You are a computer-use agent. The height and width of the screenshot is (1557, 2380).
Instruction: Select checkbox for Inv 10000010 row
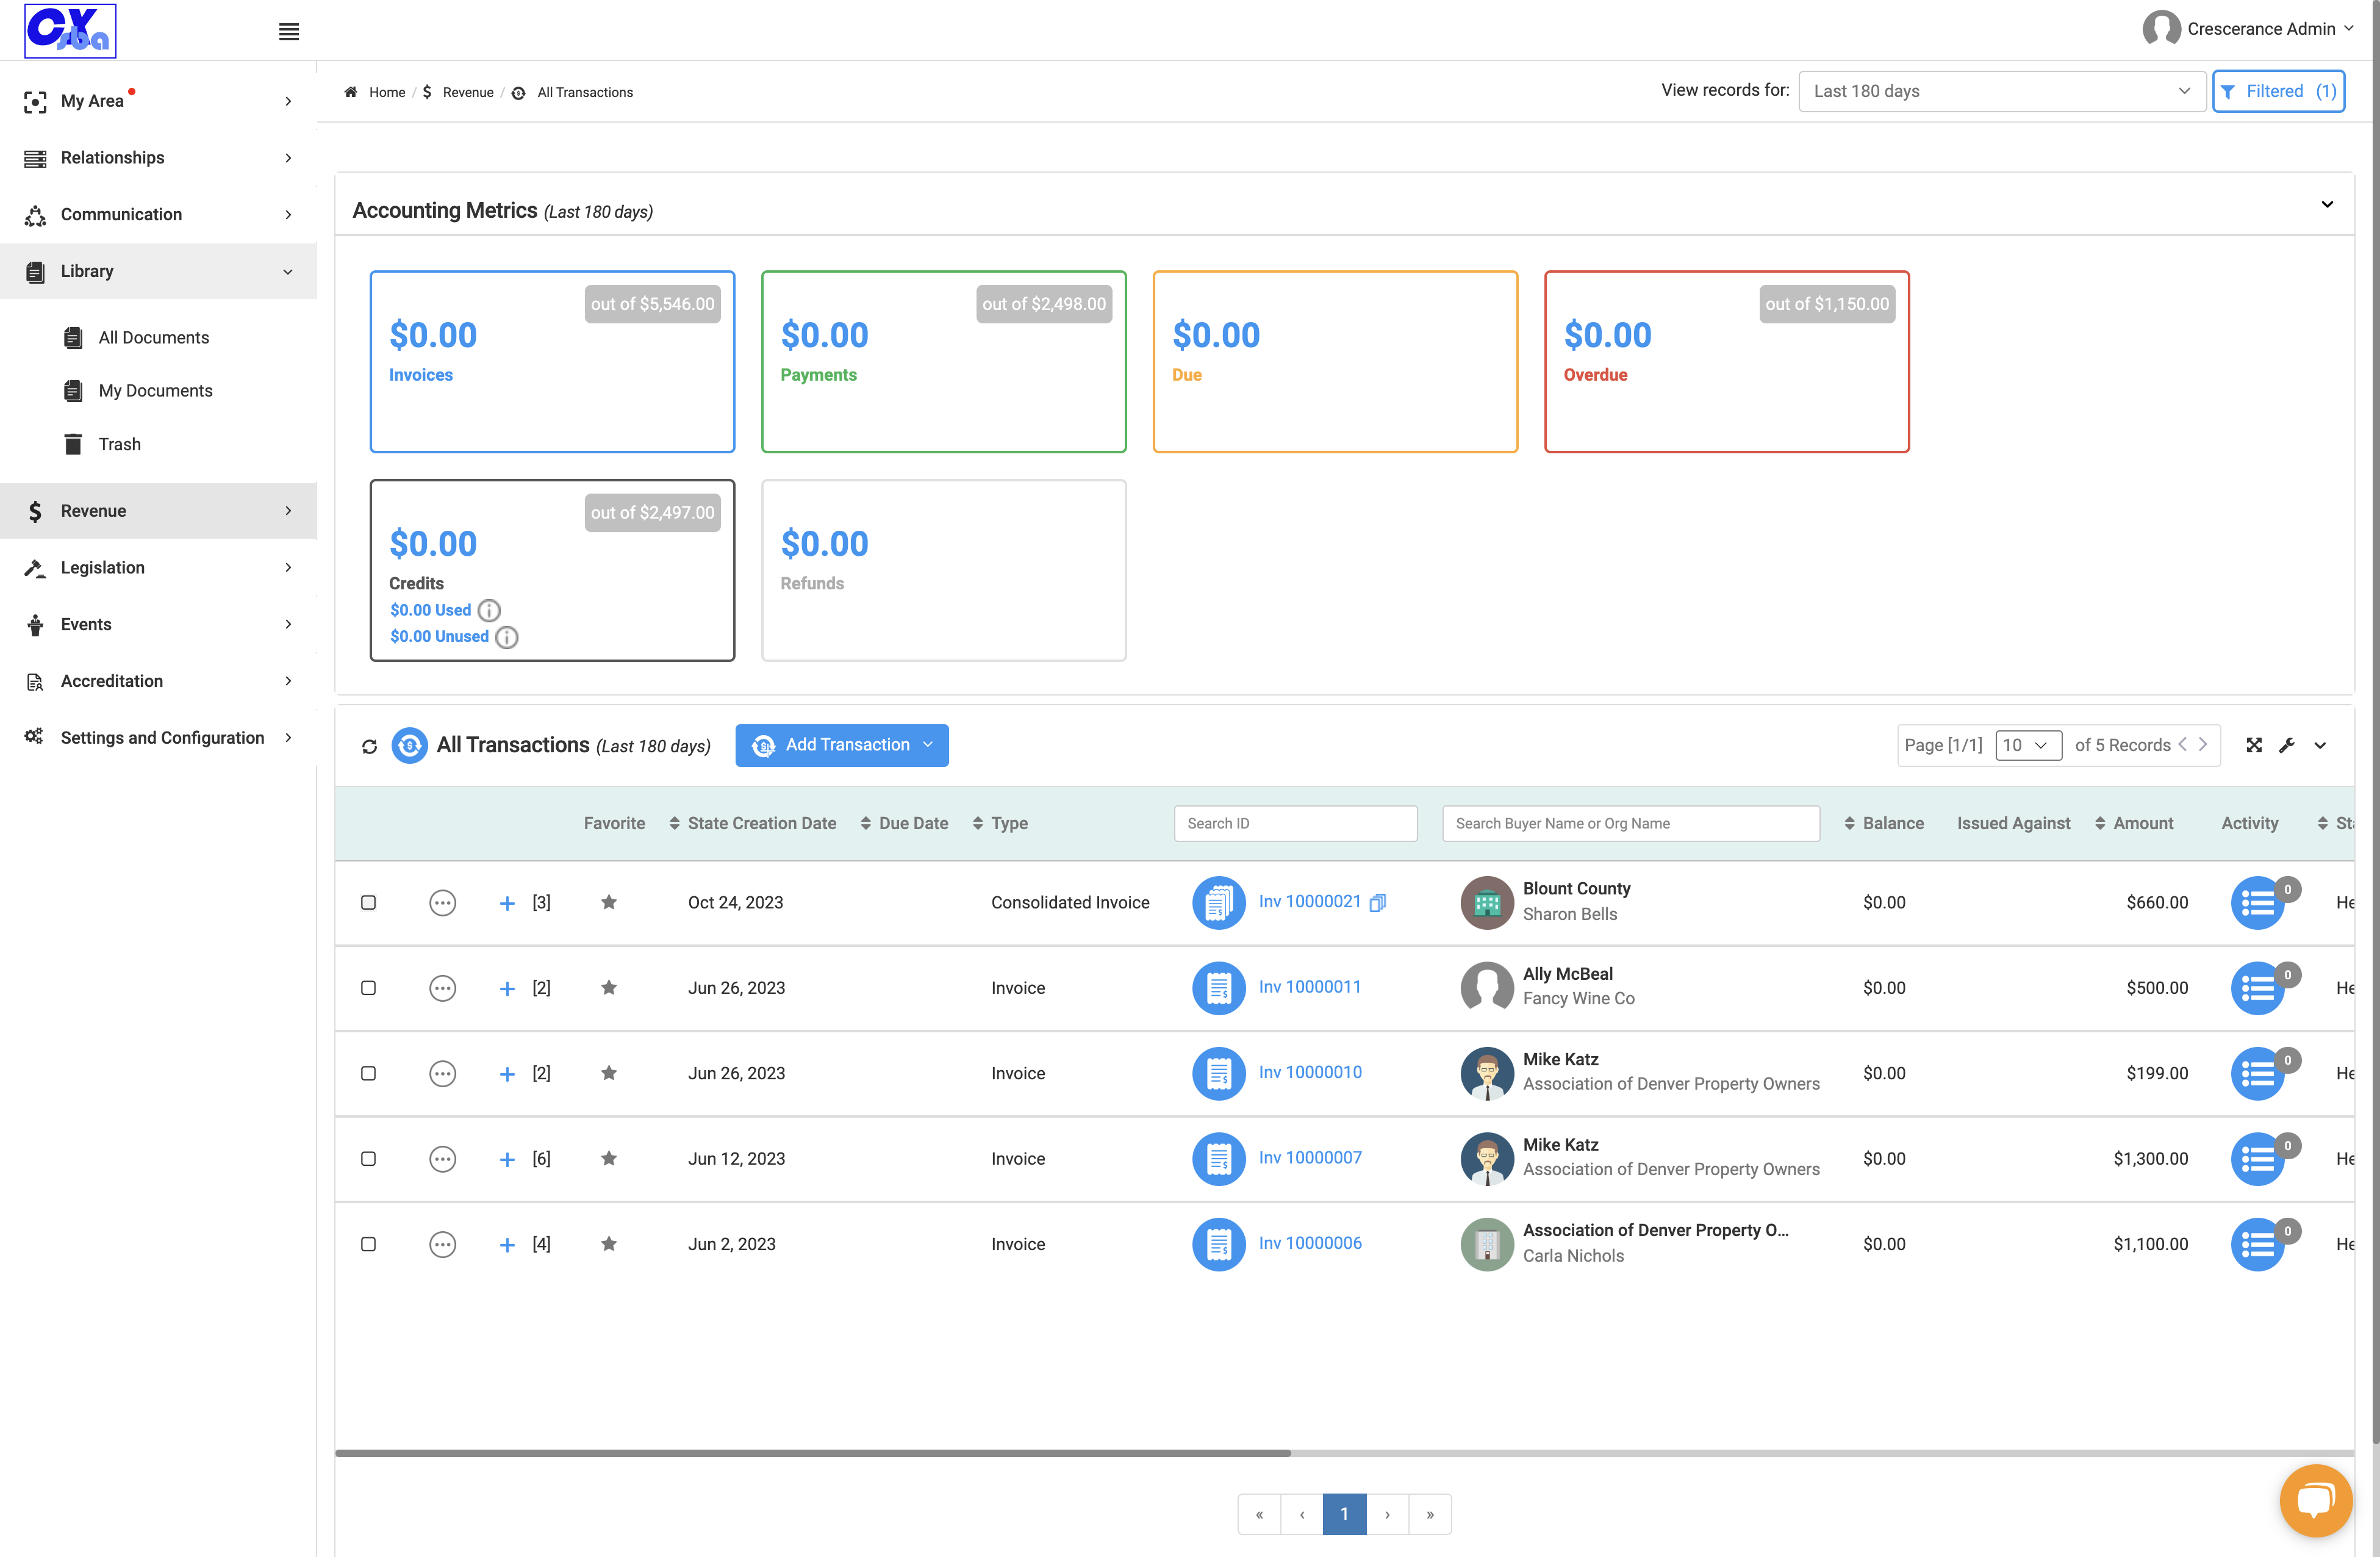(x=368, y=1073)
